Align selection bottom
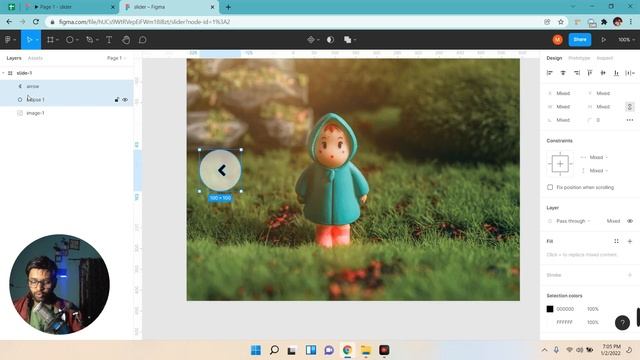 616,73
